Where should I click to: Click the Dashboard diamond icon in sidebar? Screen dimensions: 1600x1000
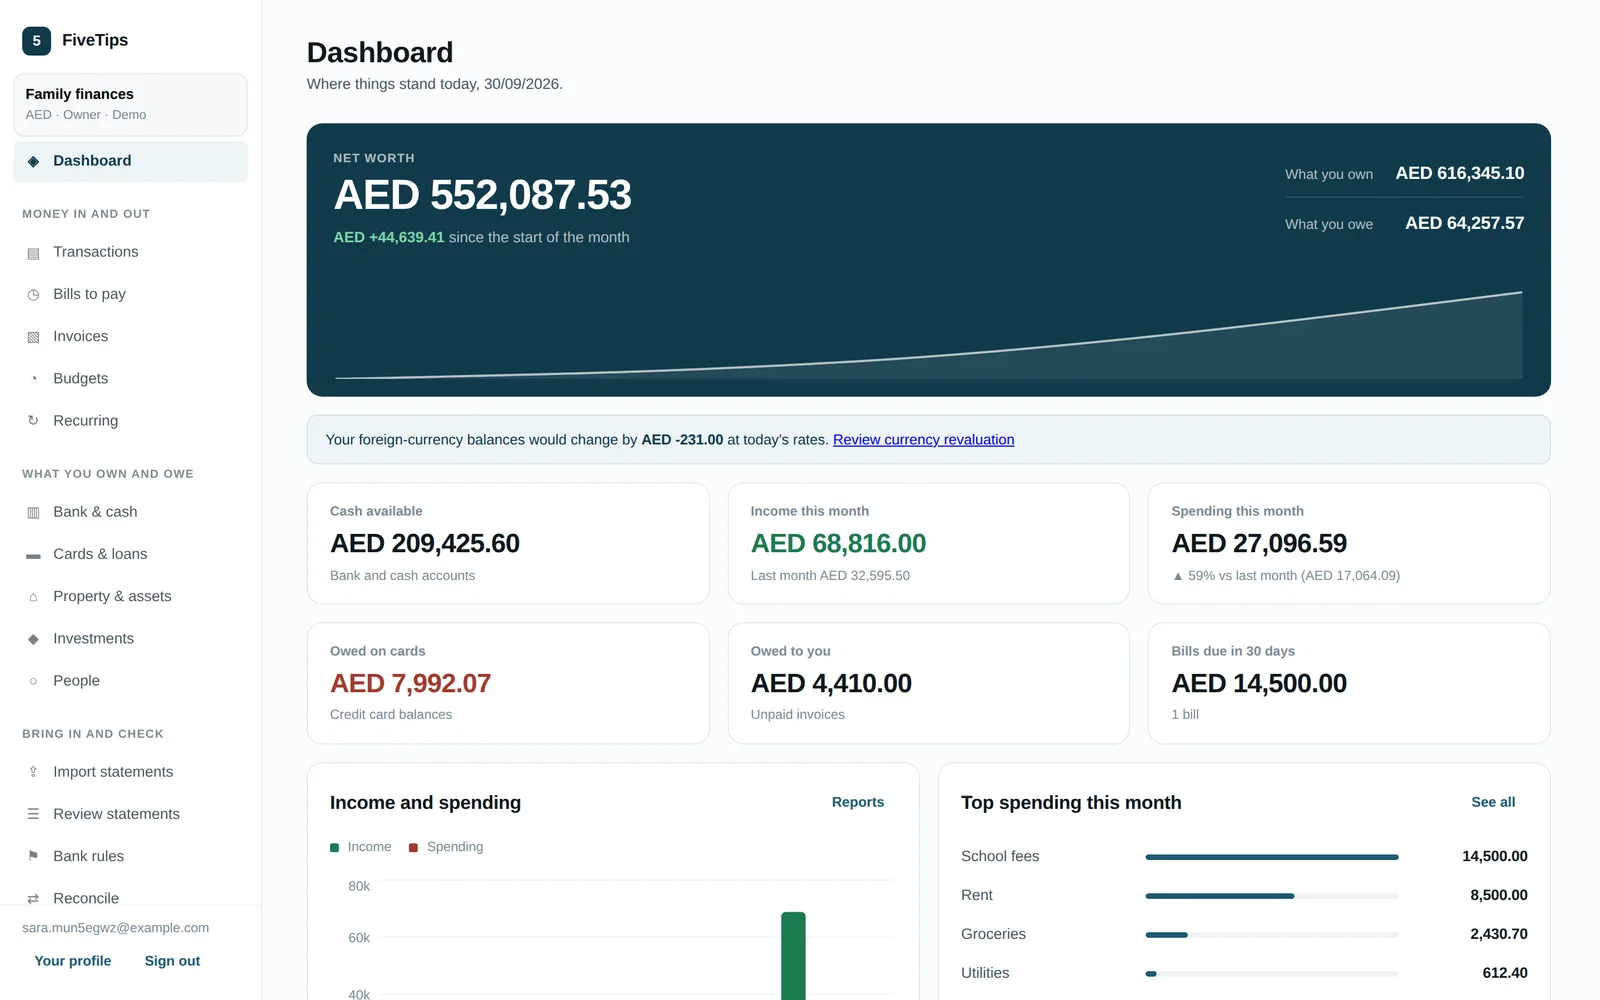tap(33, 161)
